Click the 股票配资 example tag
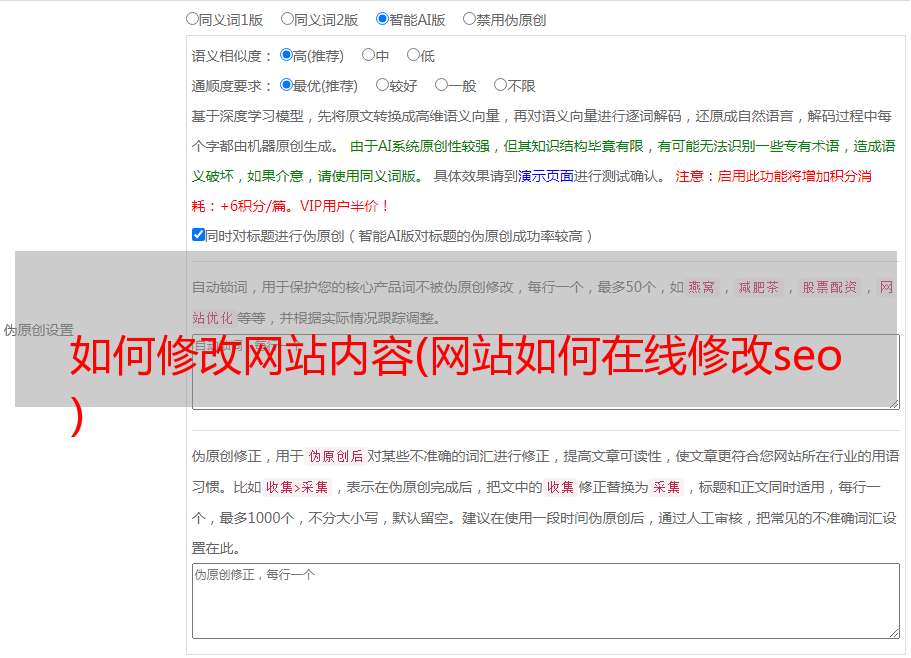 (x=830, y=287)
